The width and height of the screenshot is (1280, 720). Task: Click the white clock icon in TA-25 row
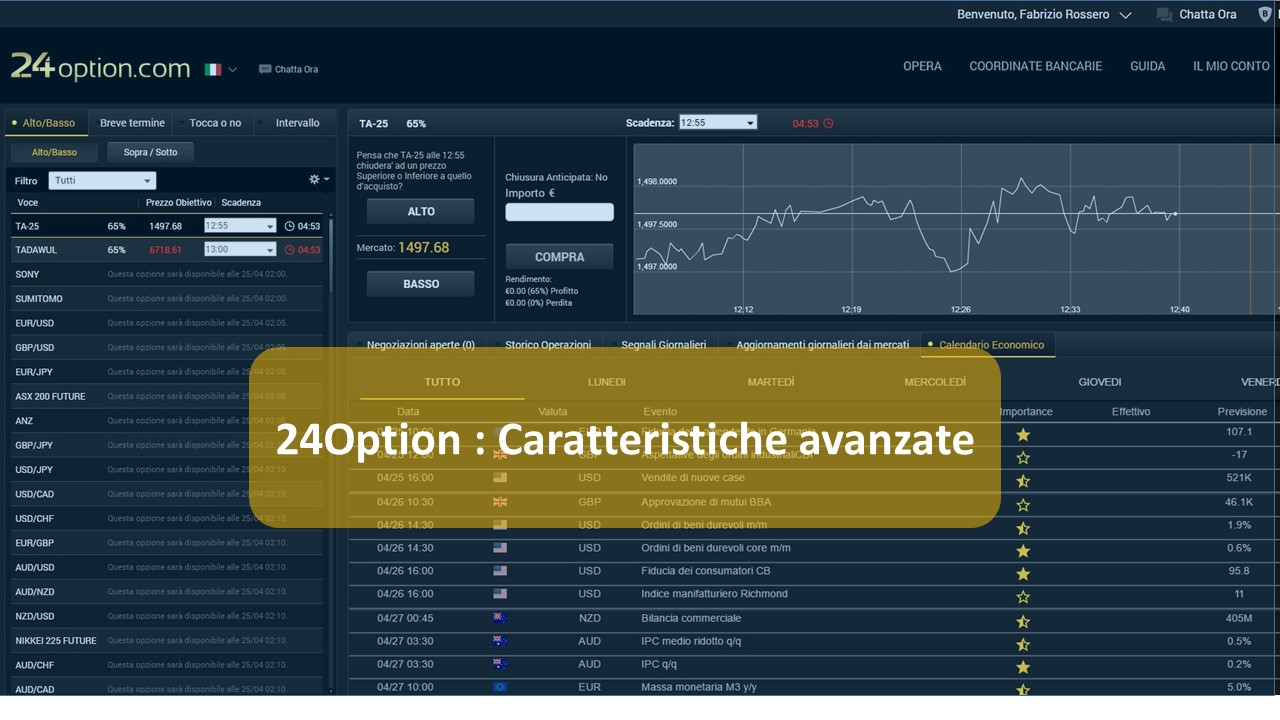click(x=290, y=226)
